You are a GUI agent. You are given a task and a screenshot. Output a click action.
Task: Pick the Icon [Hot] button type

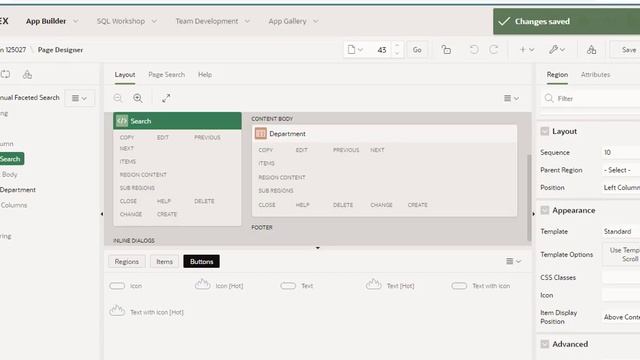[219, 285]
